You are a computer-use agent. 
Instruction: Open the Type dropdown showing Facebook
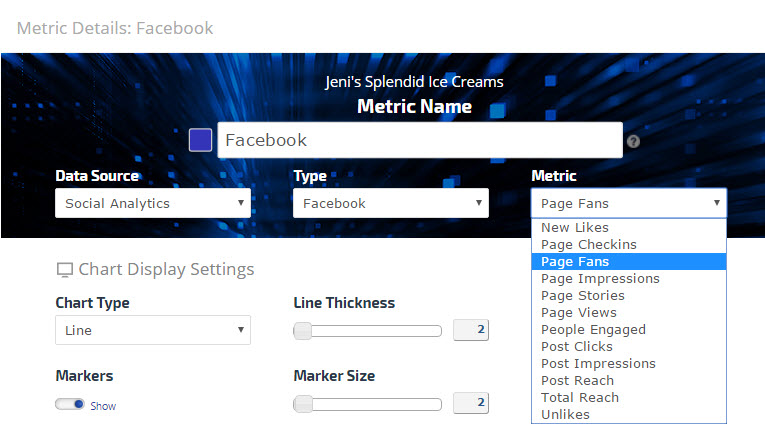coord(390,203)
